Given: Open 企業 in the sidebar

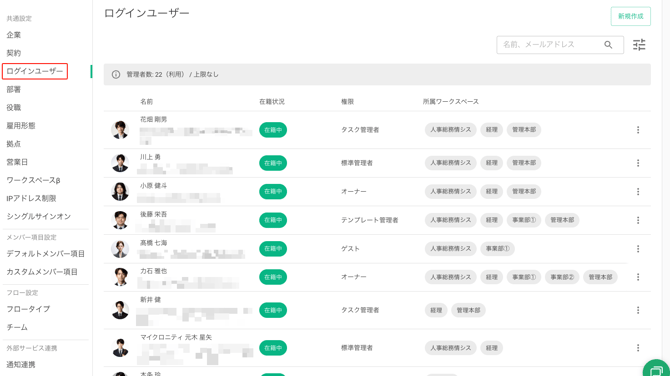Looking at the screenshot, I should (14, 35).
